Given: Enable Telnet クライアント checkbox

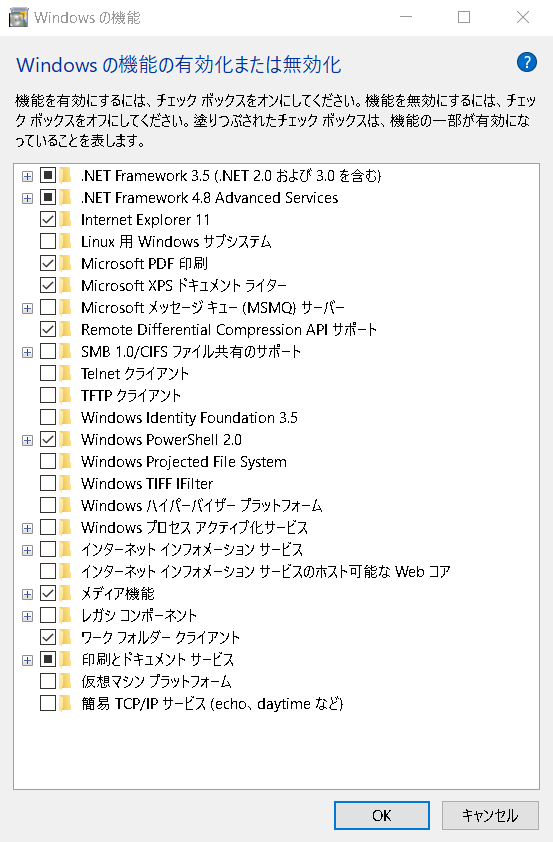Looking at the screenshot, I should pos(48,373).
